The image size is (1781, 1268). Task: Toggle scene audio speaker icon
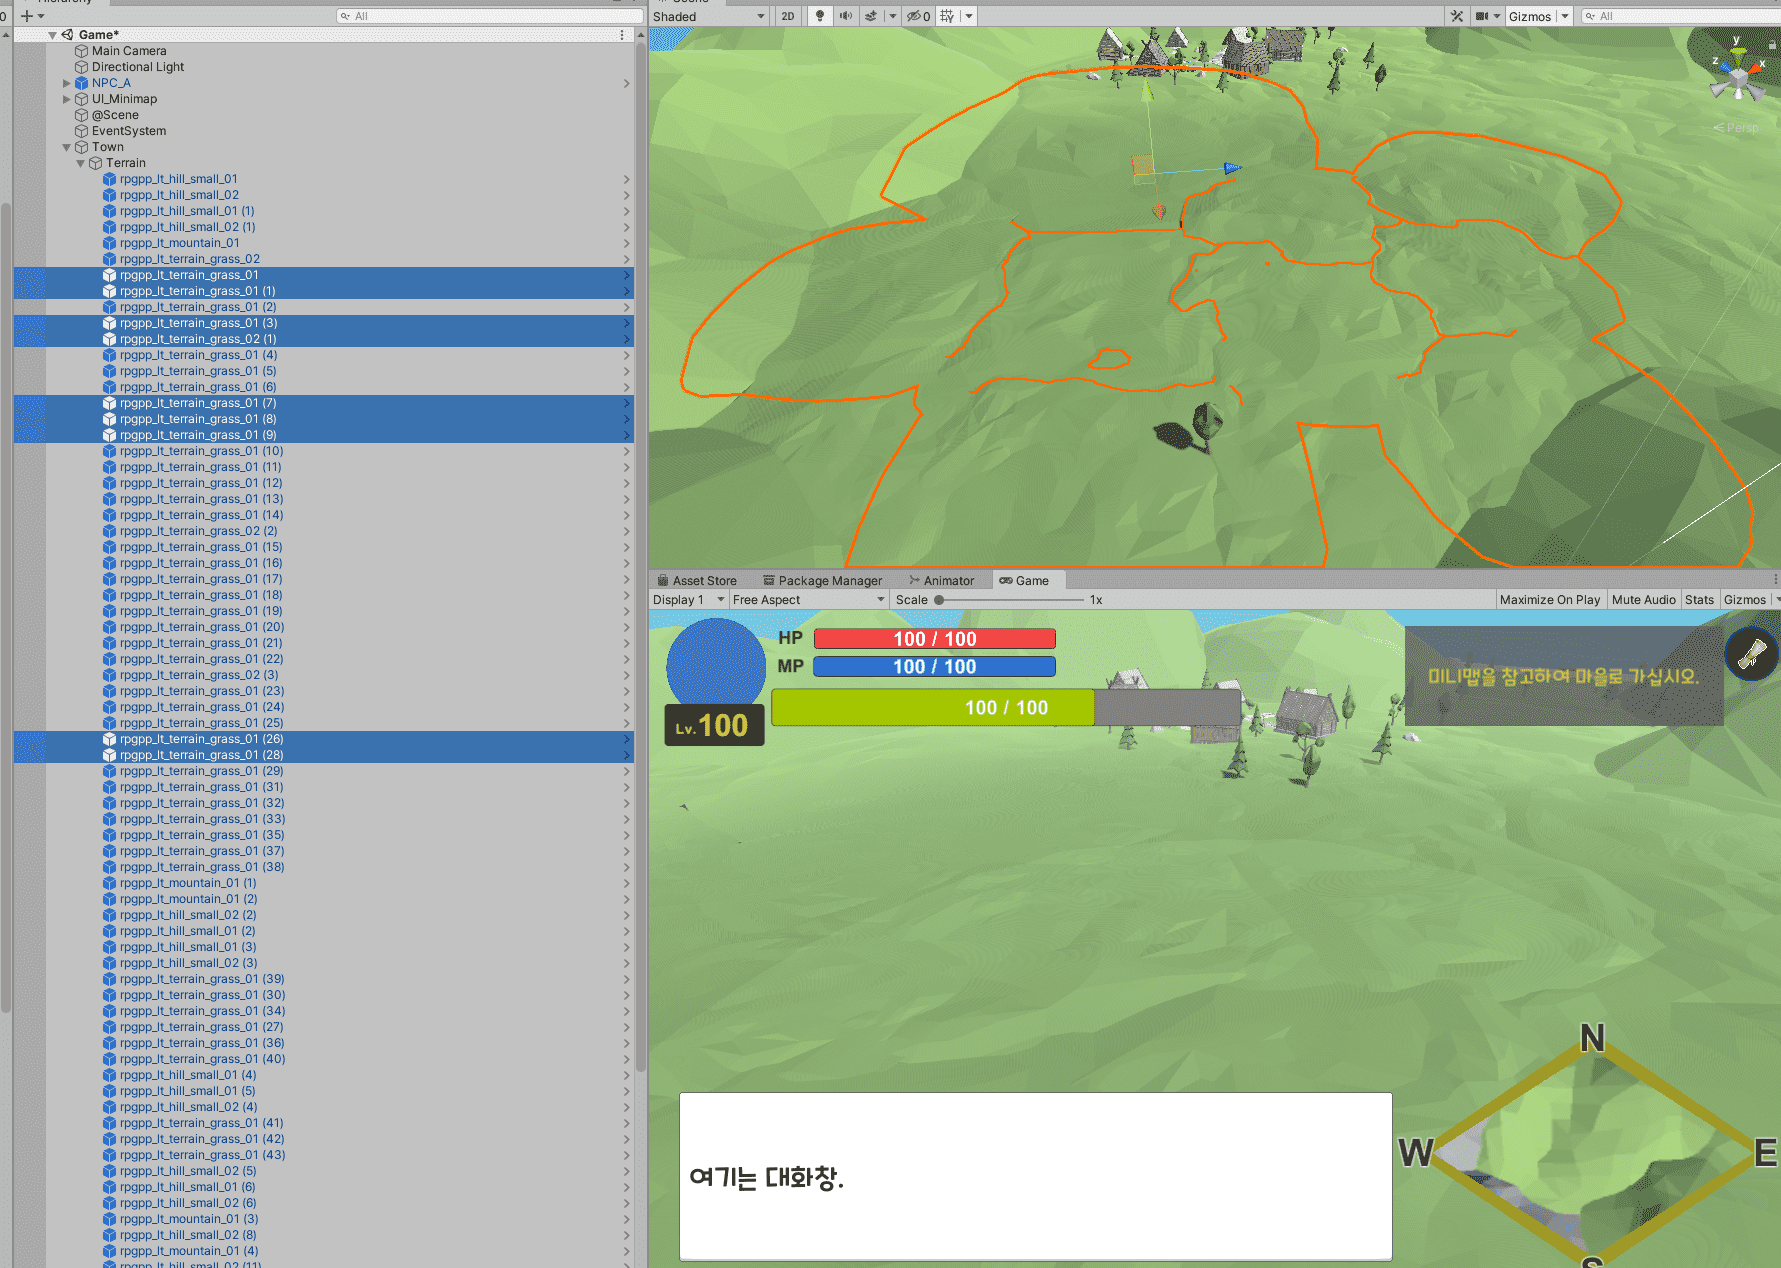click(x=846, y=16)
